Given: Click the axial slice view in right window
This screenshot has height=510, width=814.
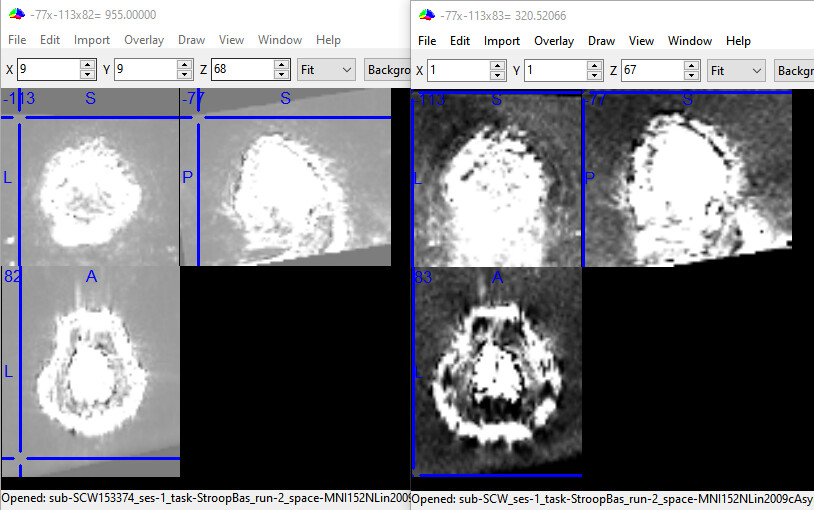Looking at the screenshot, I should tap(497, 370).
